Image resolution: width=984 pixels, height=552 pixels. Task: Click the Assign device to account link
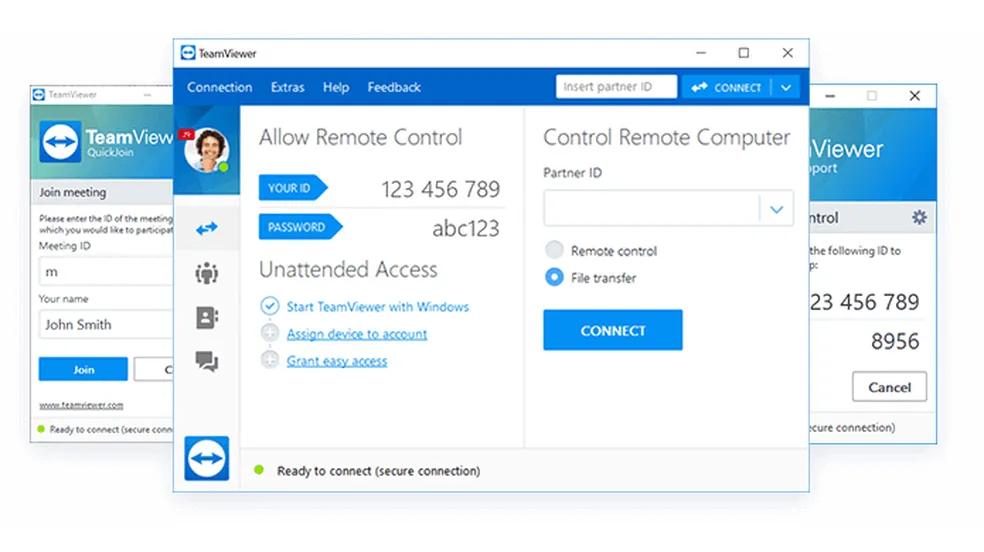pos(356,334)
